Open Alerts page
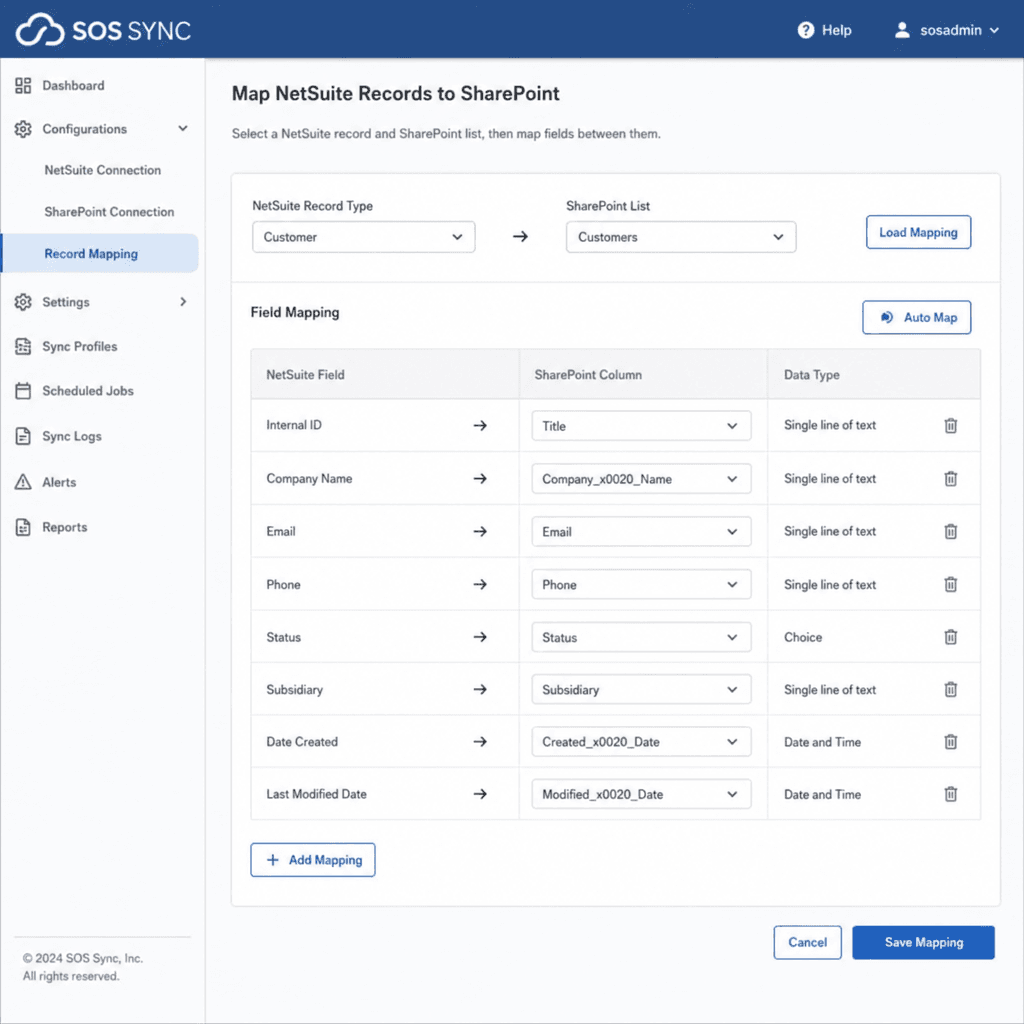The width and height of the screenshot is (1024, 1024). (59, 482)
